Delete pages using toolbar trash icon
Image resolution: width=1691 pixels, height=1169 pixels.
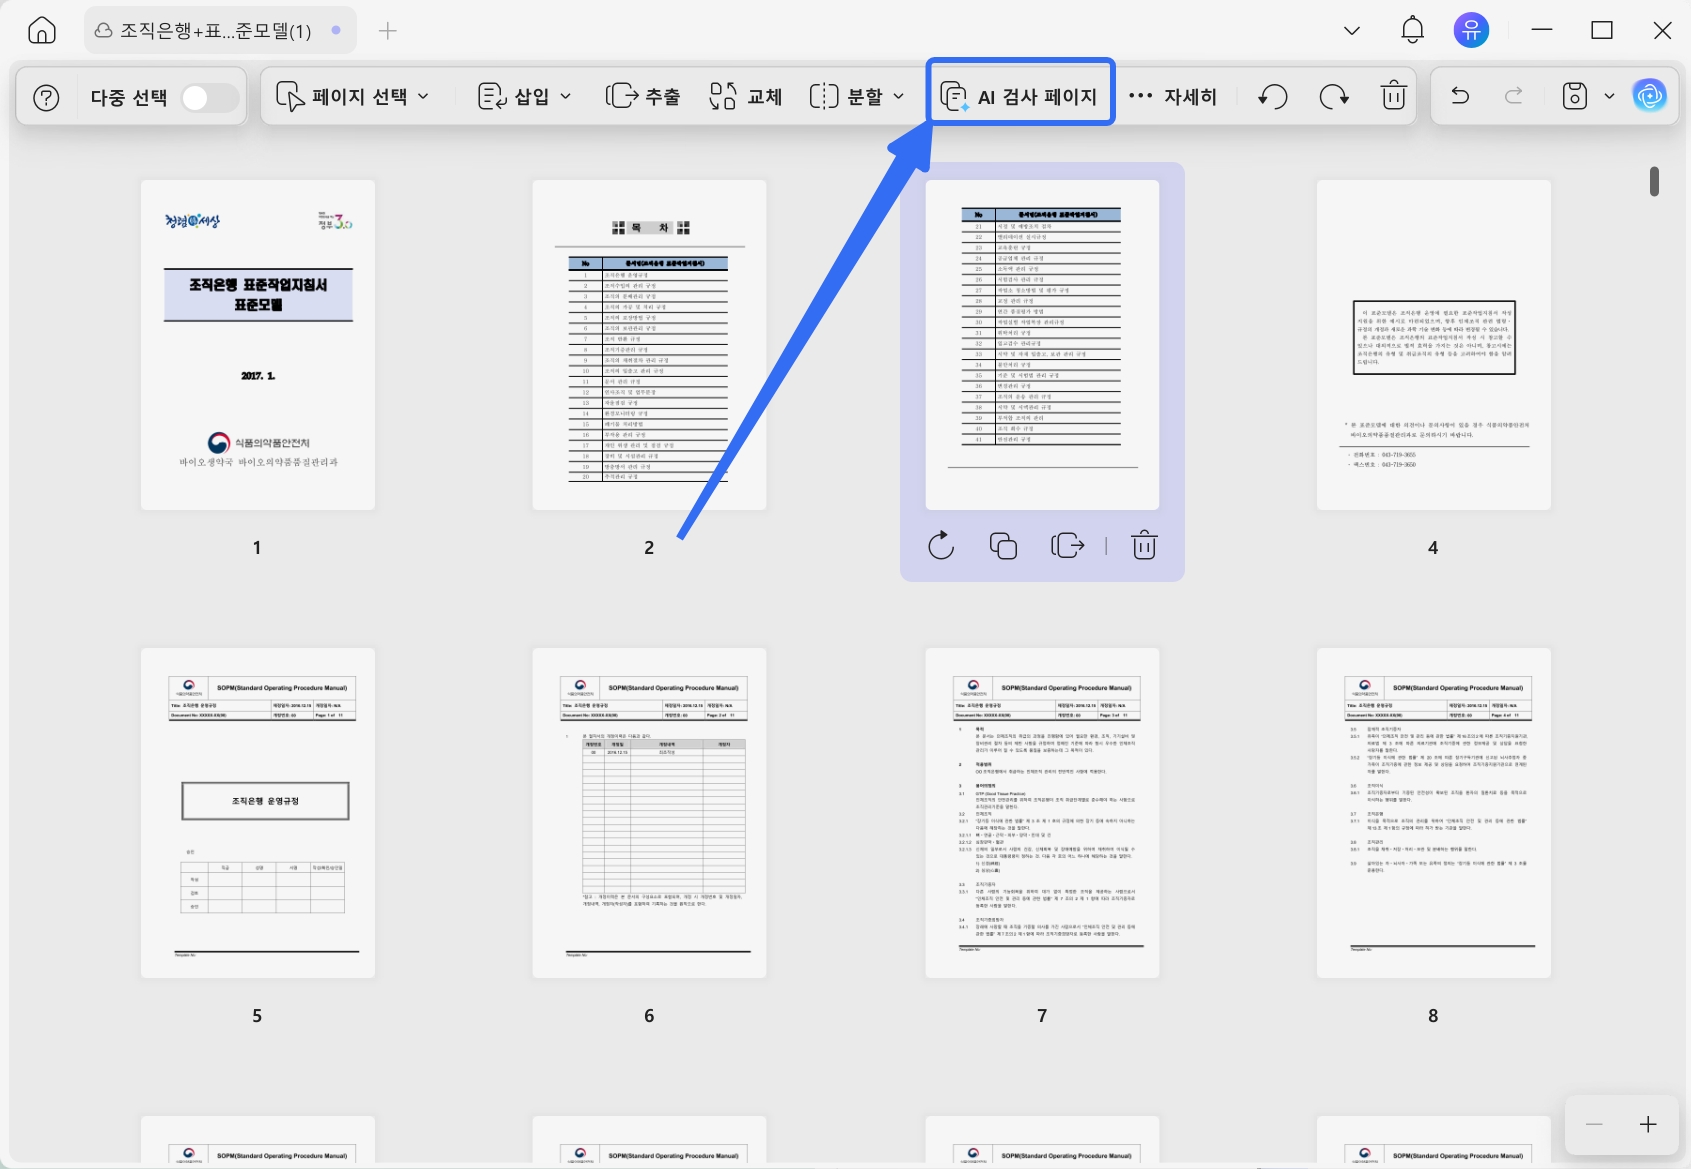pos(1394,97)
